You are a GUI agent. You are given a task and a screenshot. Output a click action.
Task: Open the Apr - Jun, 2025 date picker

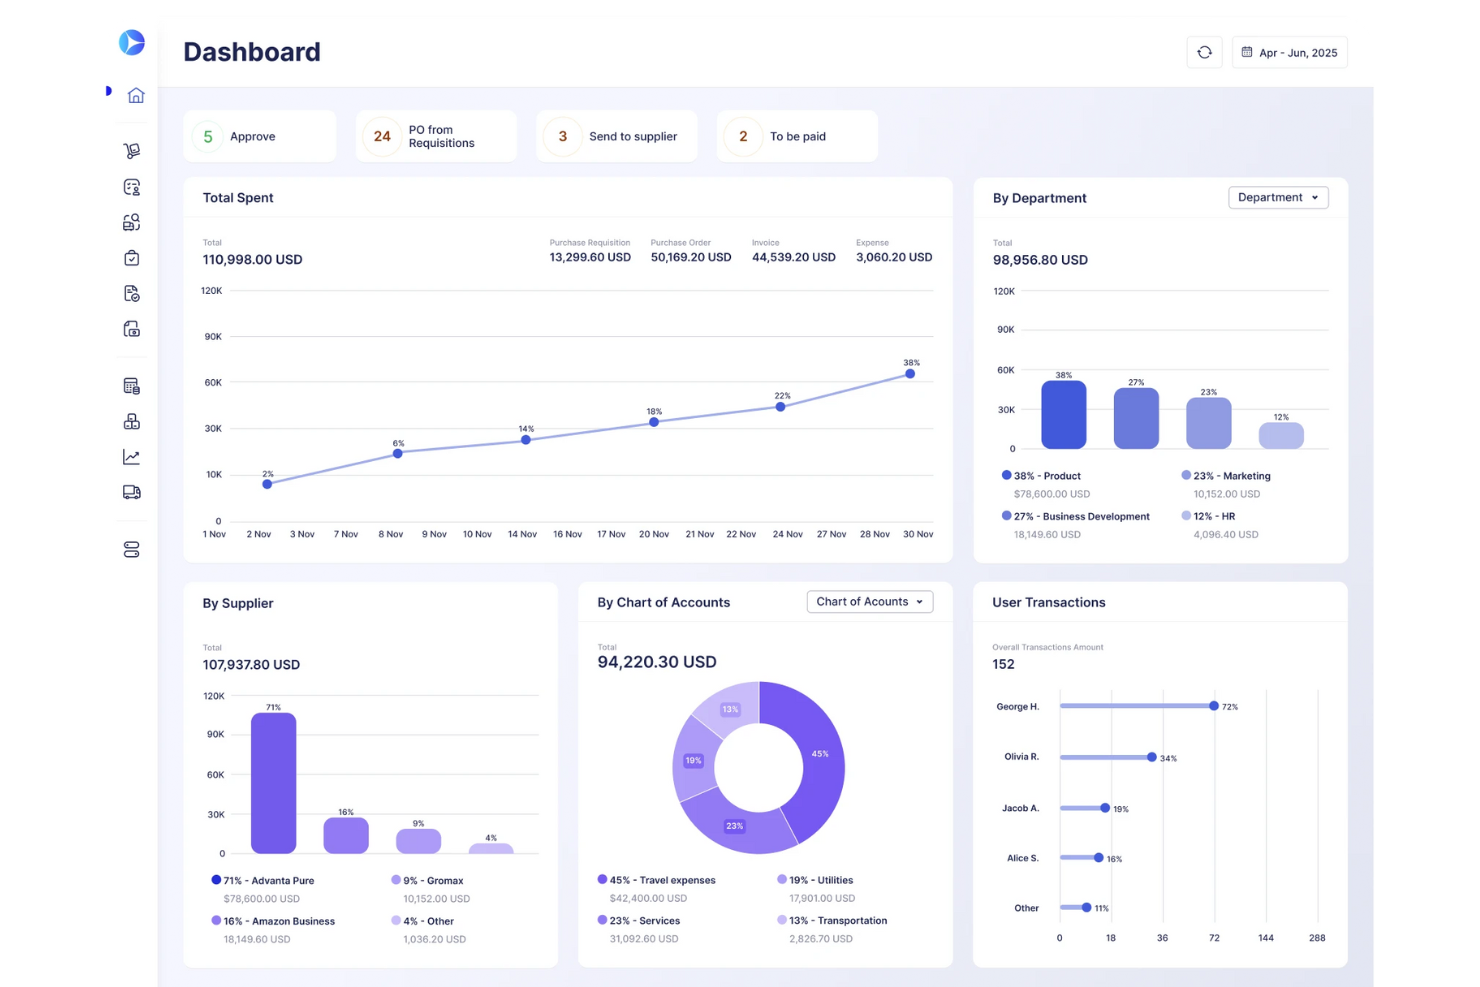[x=1290, y=51]
